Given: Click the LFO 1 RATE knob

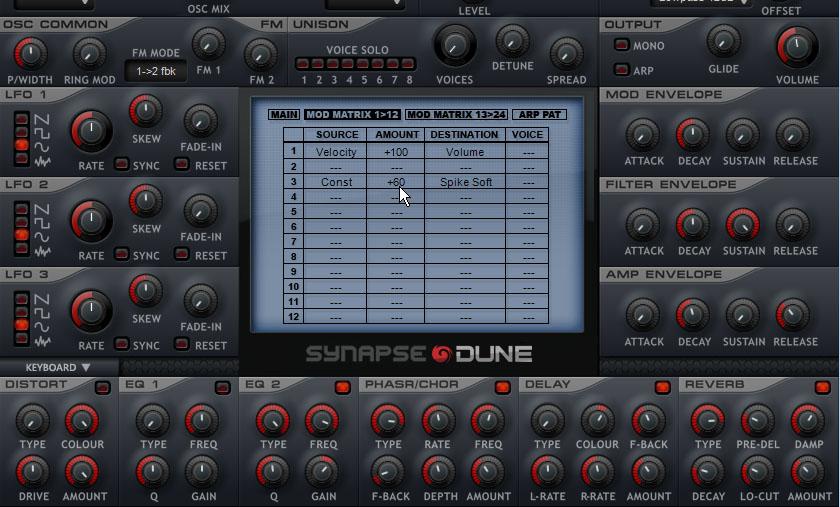Looking at the screenshot, I should pos(91,131).
